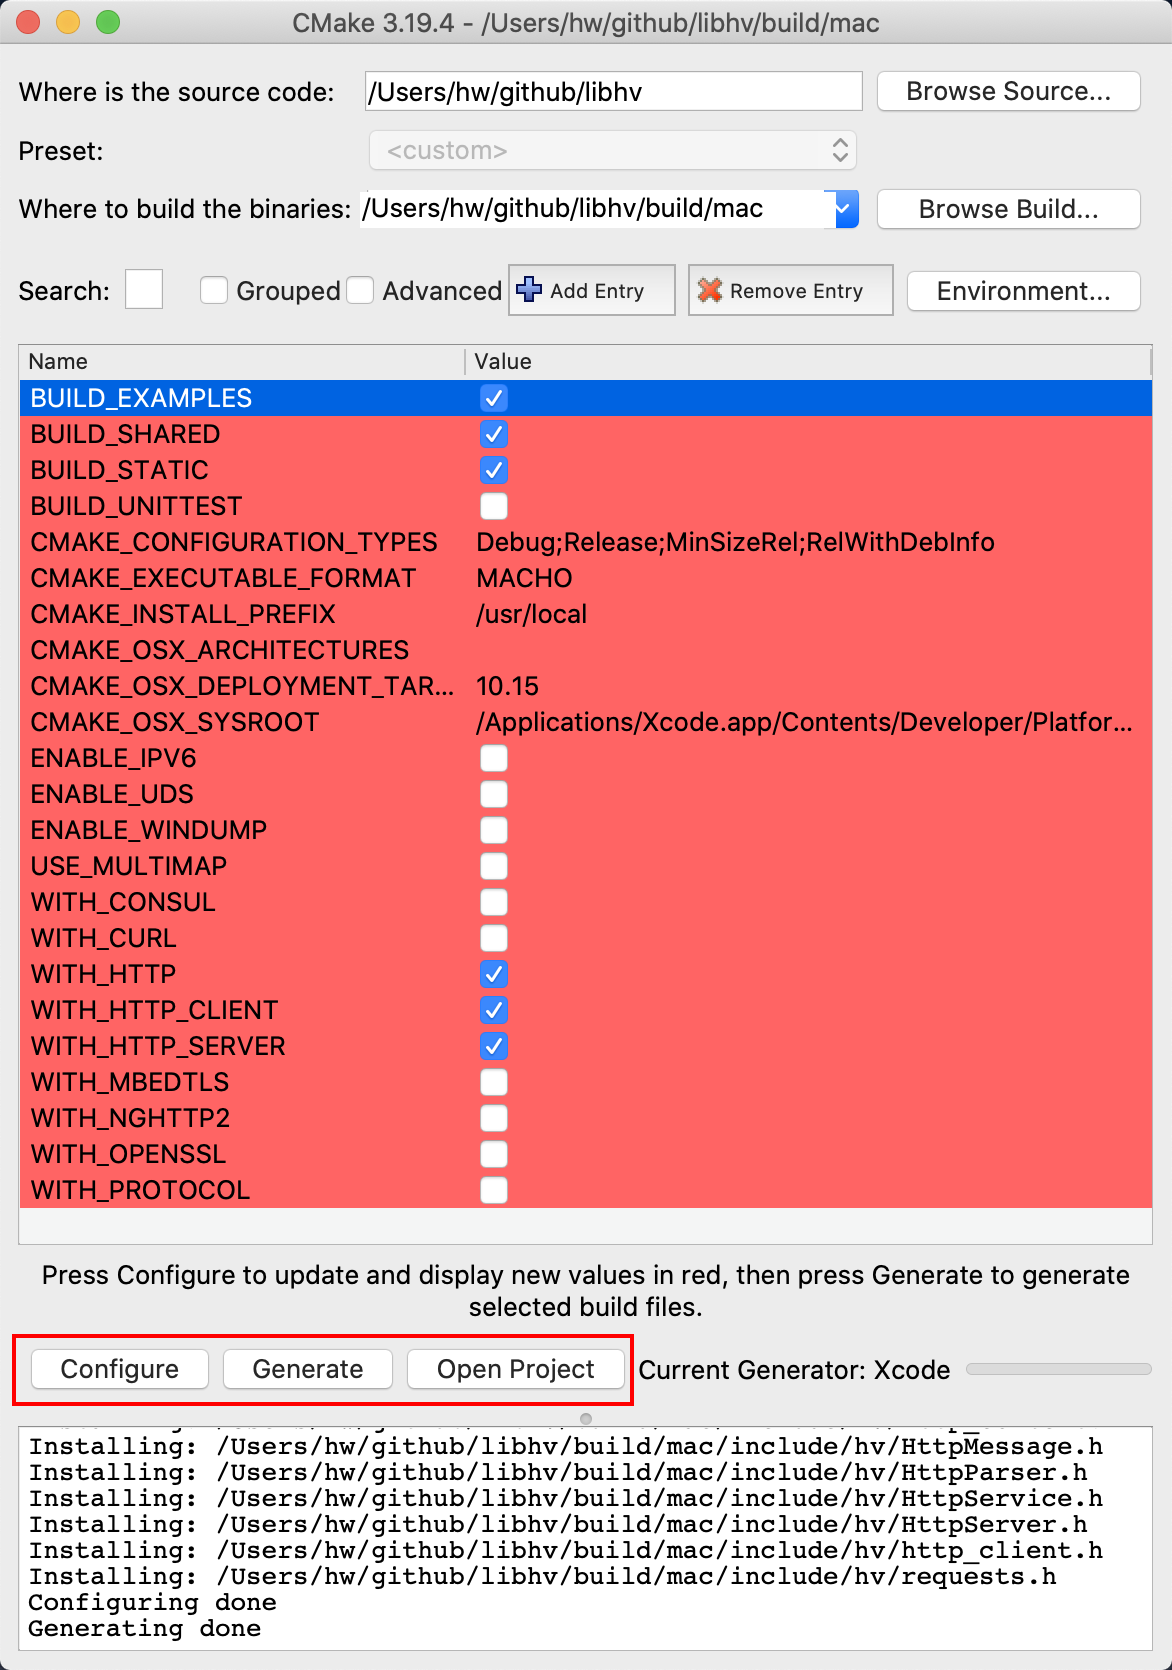Click the splitter handle above the output log
The height and width of the screenshot is (1670, 1172).
coord(586,1418)
